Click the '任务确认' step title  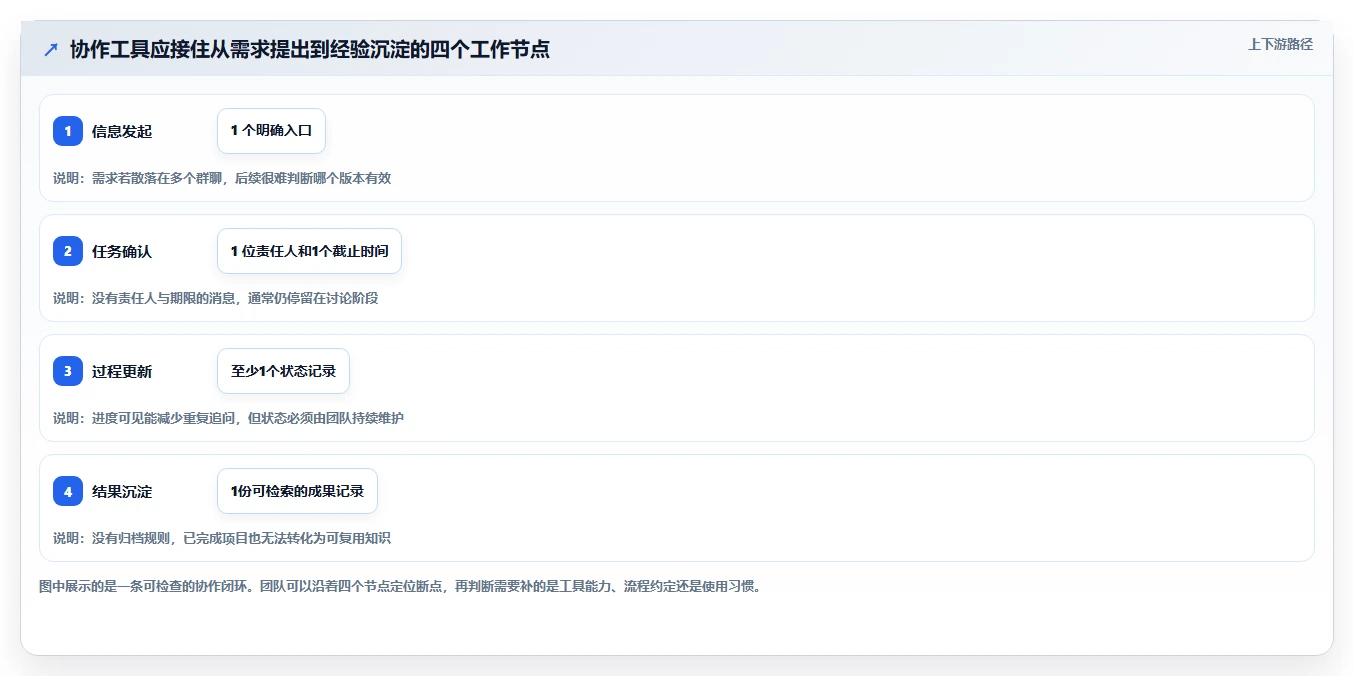pyautogui.click(x=122, y=251)
